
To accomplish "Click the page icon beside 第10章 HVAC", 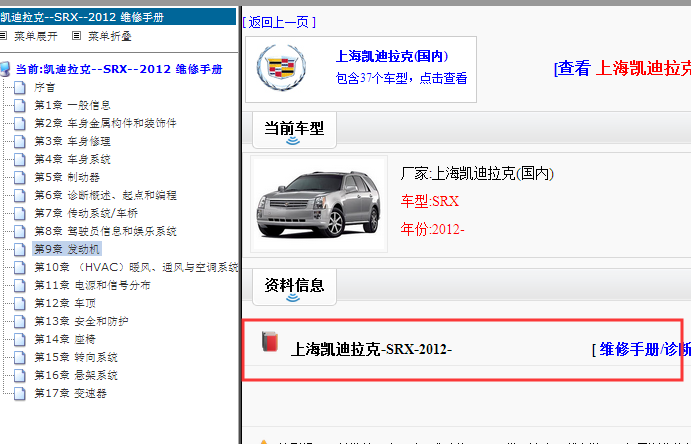I will point(20,268).
